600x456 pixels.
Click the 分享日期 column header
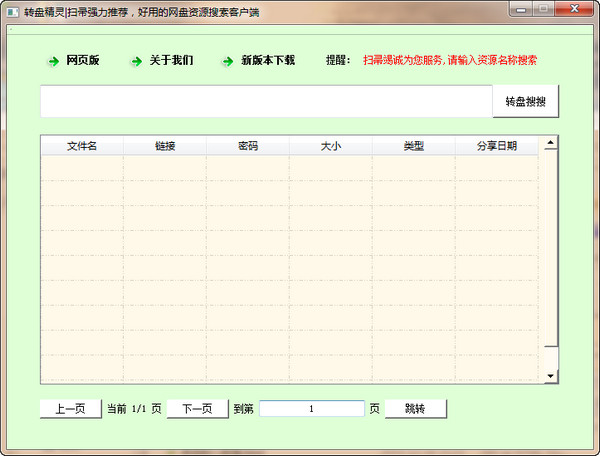coord(496,146)
